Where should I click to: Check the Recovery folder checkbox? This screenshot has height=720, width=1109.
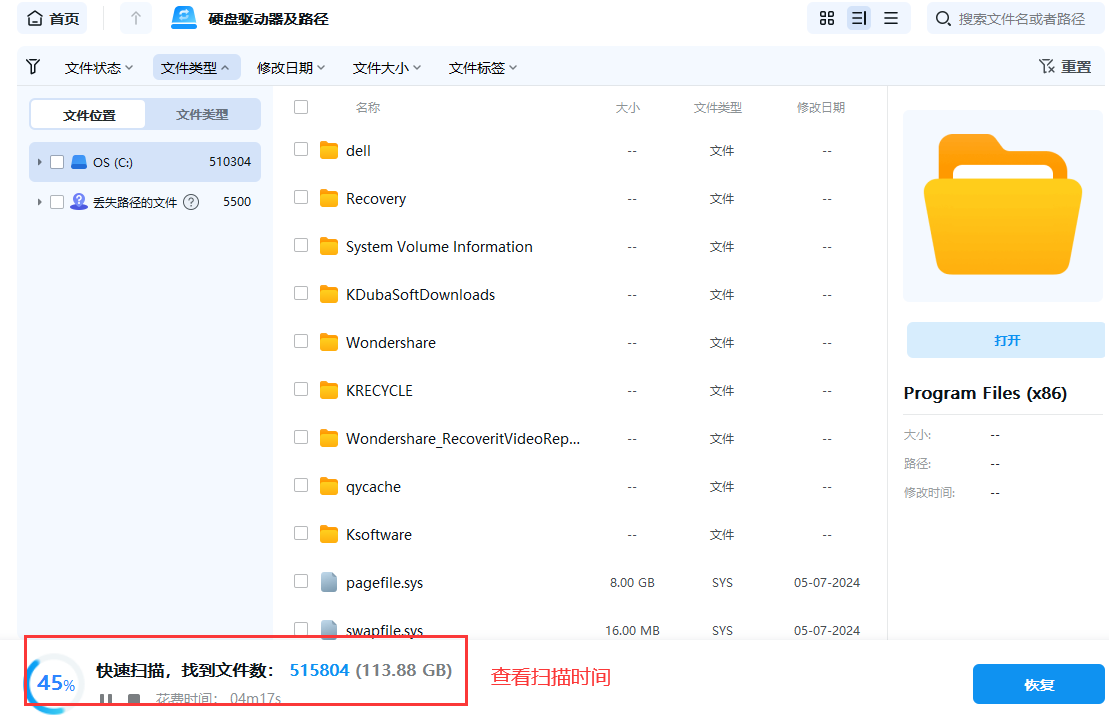point(301,198)
